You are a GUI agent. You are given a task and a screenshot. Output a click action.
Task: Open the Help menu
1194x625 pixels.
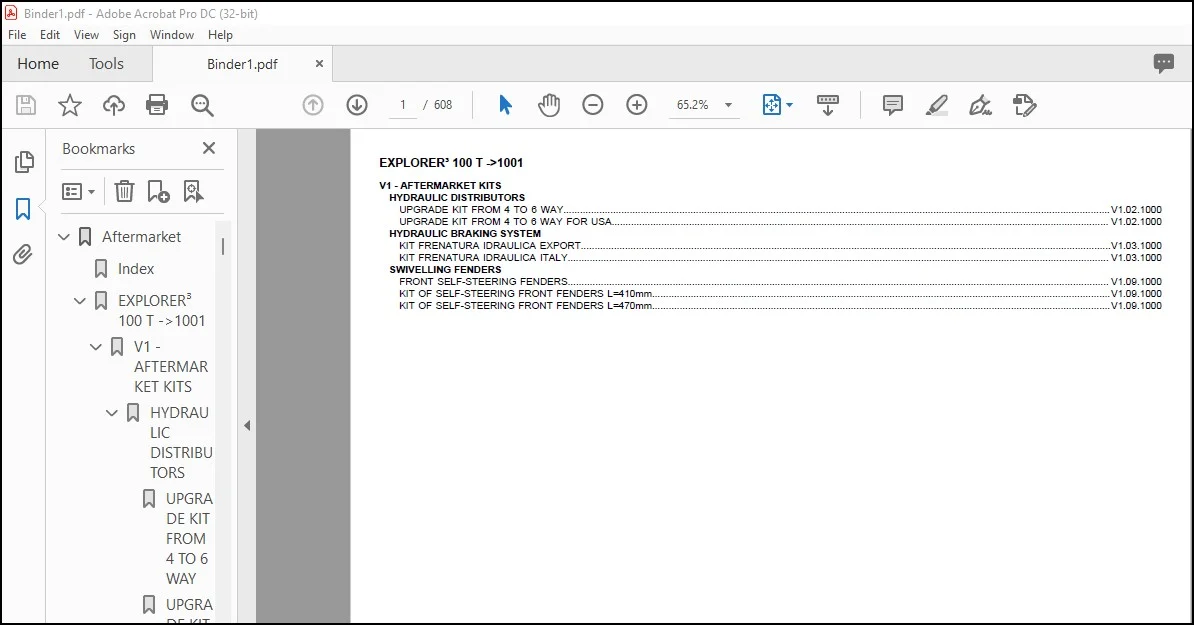(220, 35)
